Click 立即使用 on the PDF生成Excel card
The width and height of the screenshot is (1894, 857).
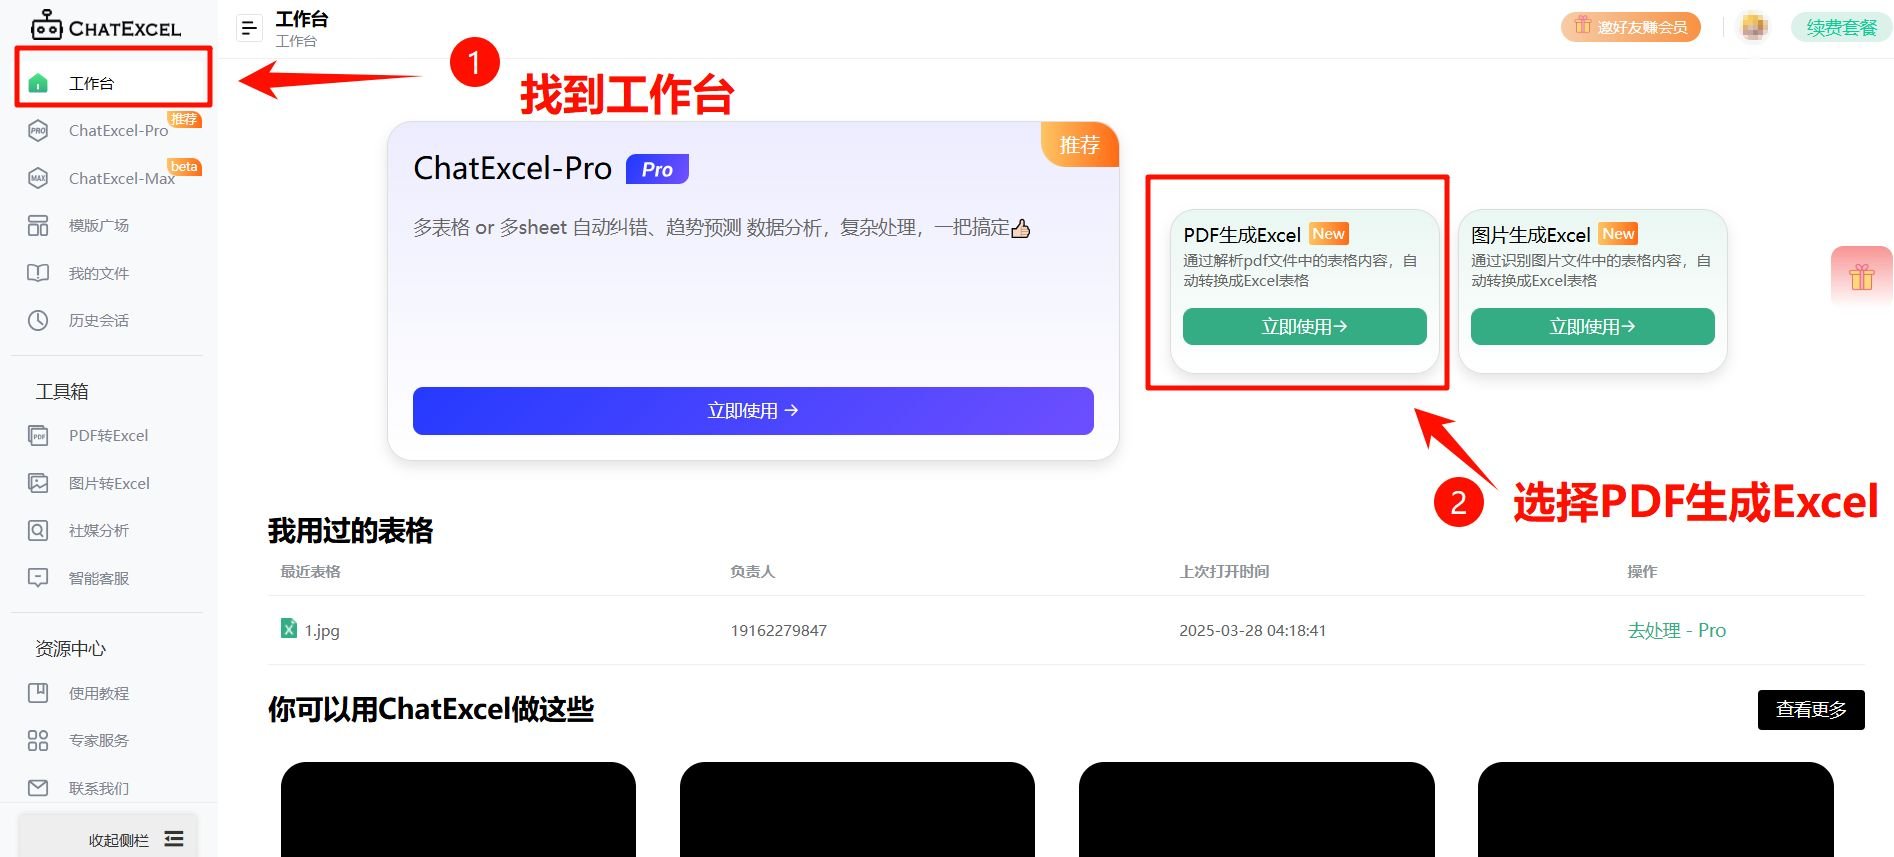pos(1304,327)
